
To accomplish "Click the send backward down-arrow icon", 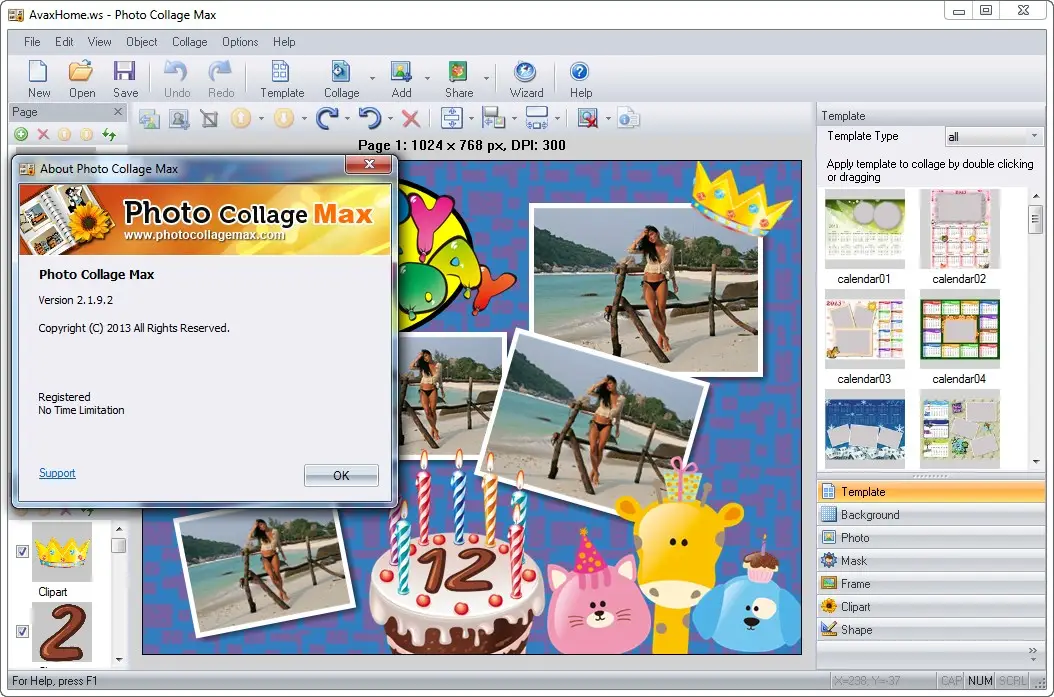I will (284, 118).
